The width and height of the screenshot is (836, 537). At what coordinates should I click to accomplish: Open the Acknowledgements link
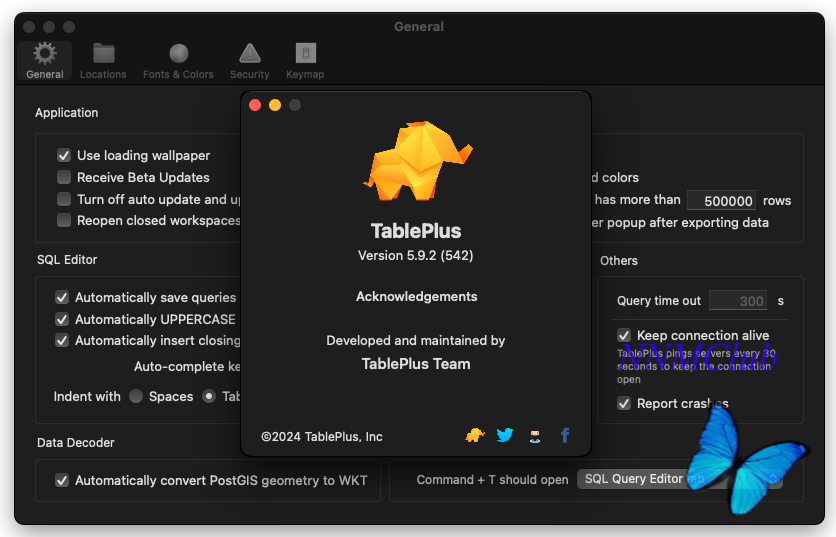coord(416,296)
